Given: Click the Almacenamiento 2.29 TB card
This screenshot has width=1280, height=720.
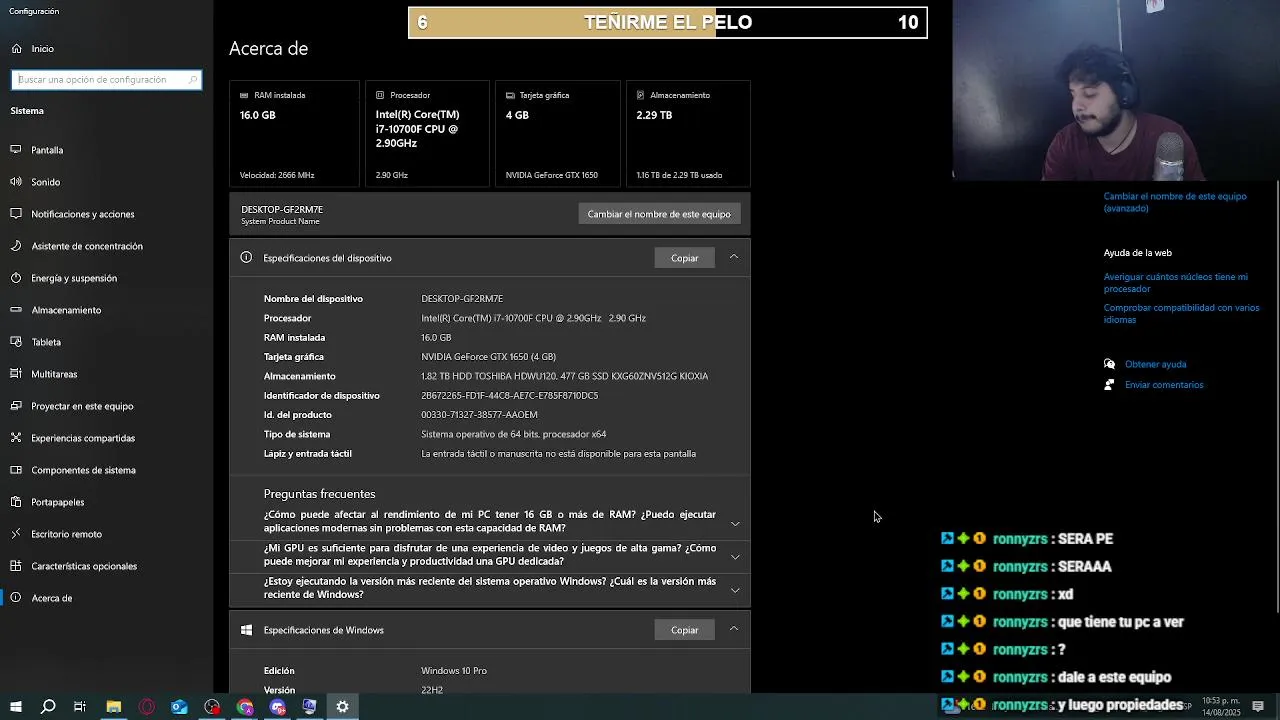Looking at the screenshot, I should point(688,133).
